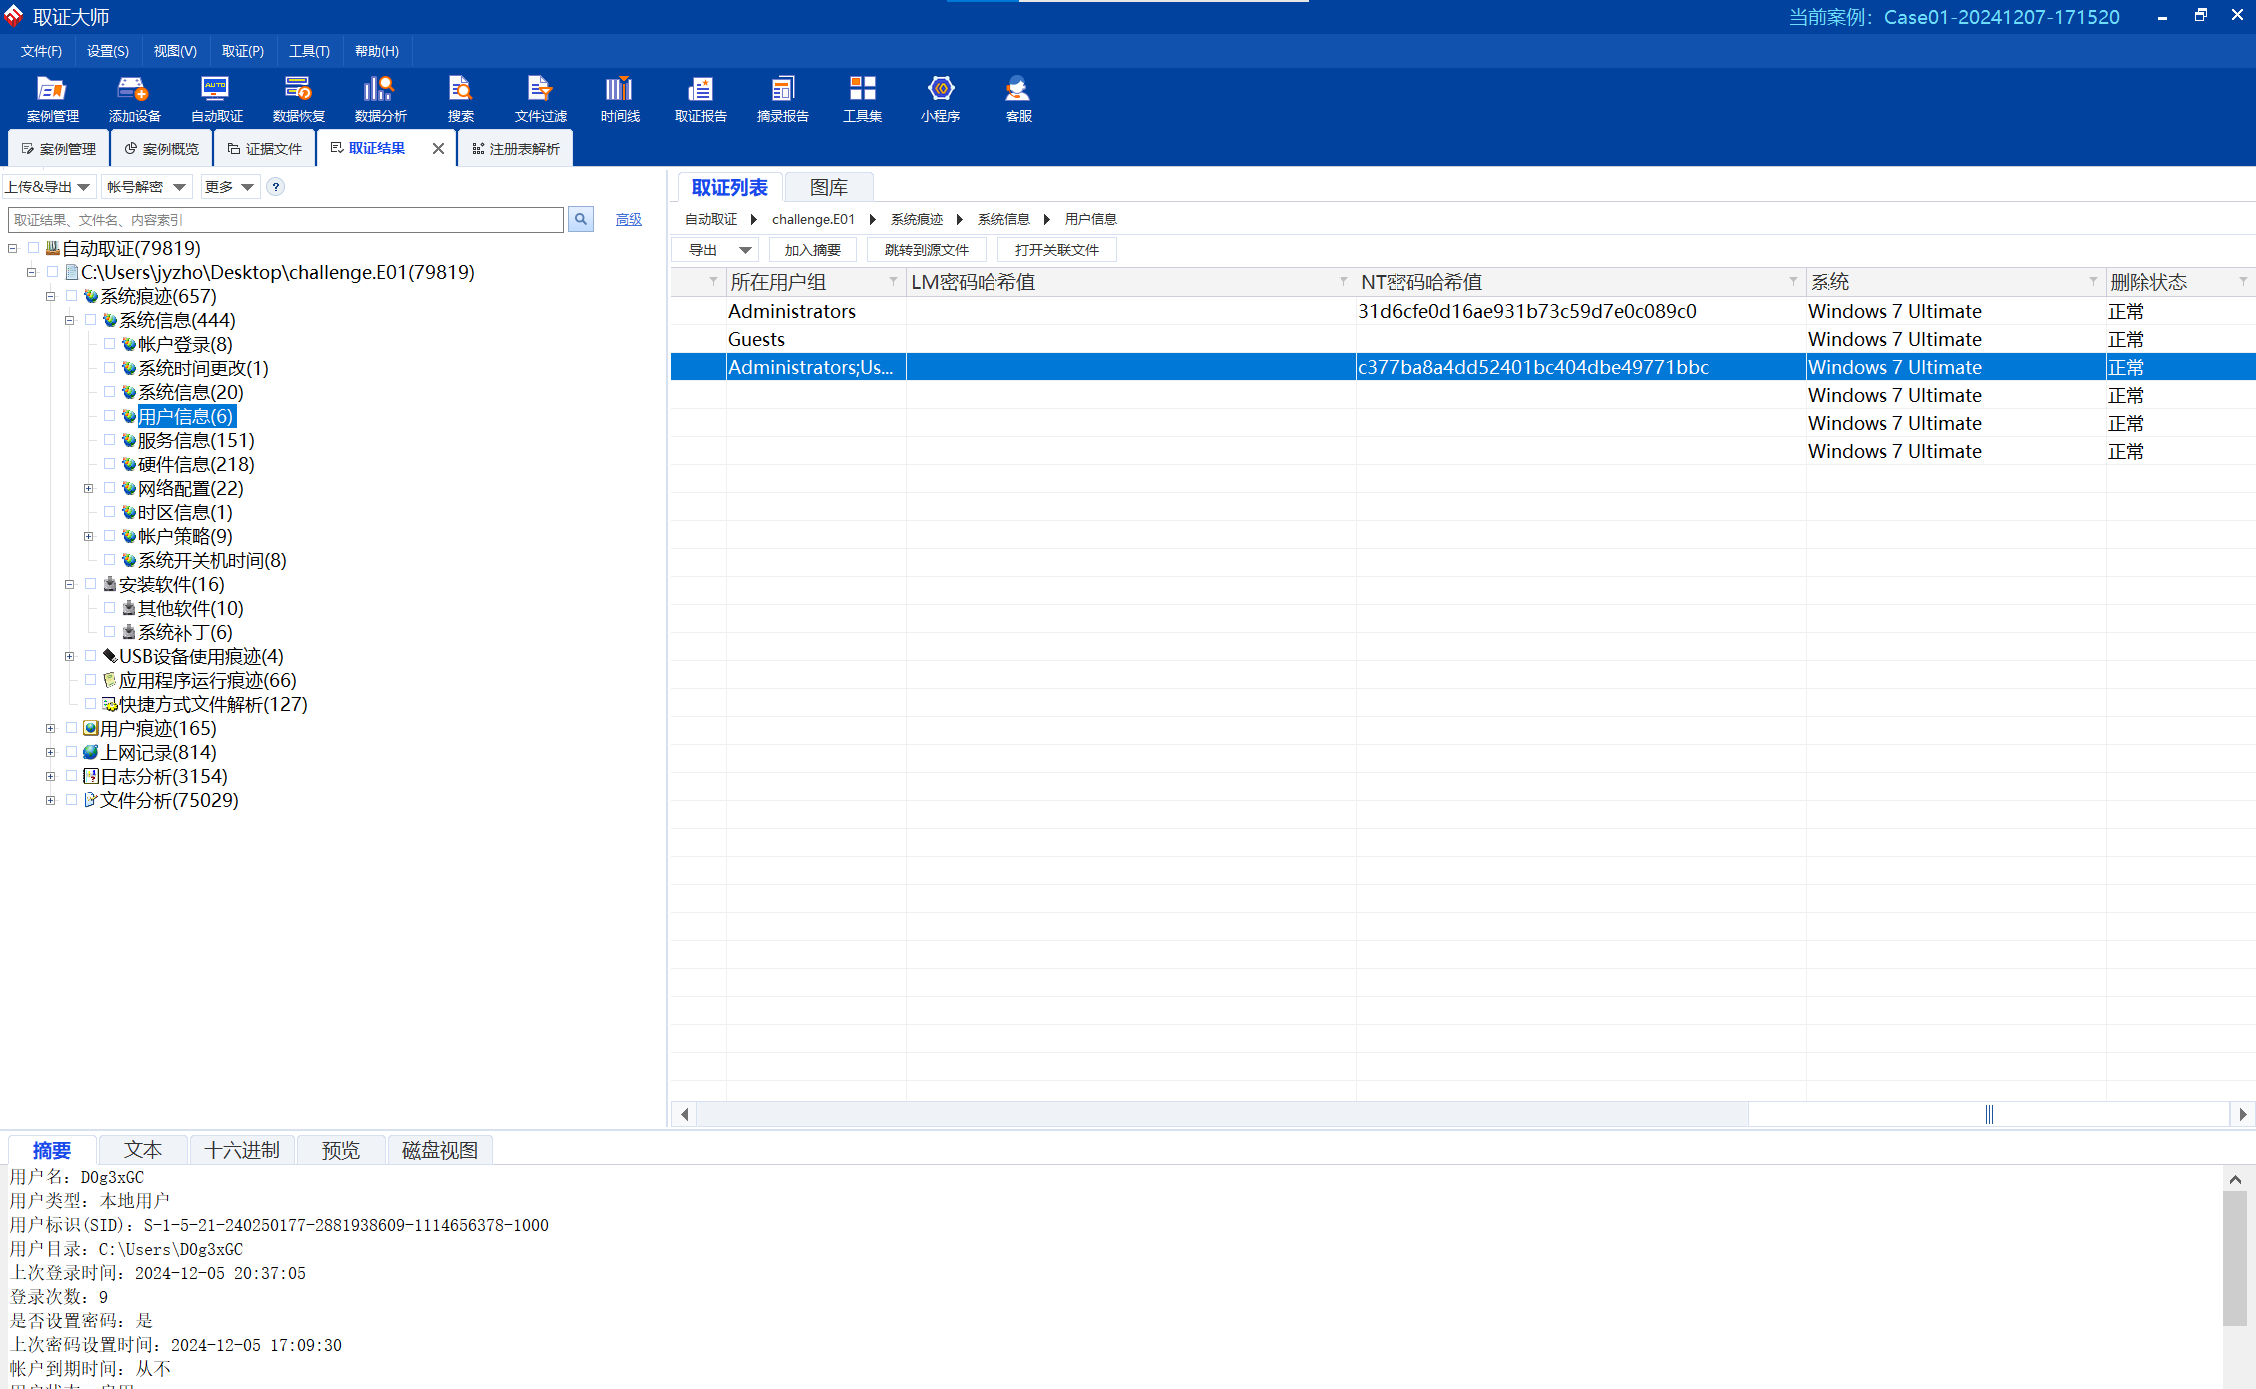This screenshot has height=1389, width=2256.
Task: Expand the 帐户策略(9) tree node
Action: [x=89, y=536]
